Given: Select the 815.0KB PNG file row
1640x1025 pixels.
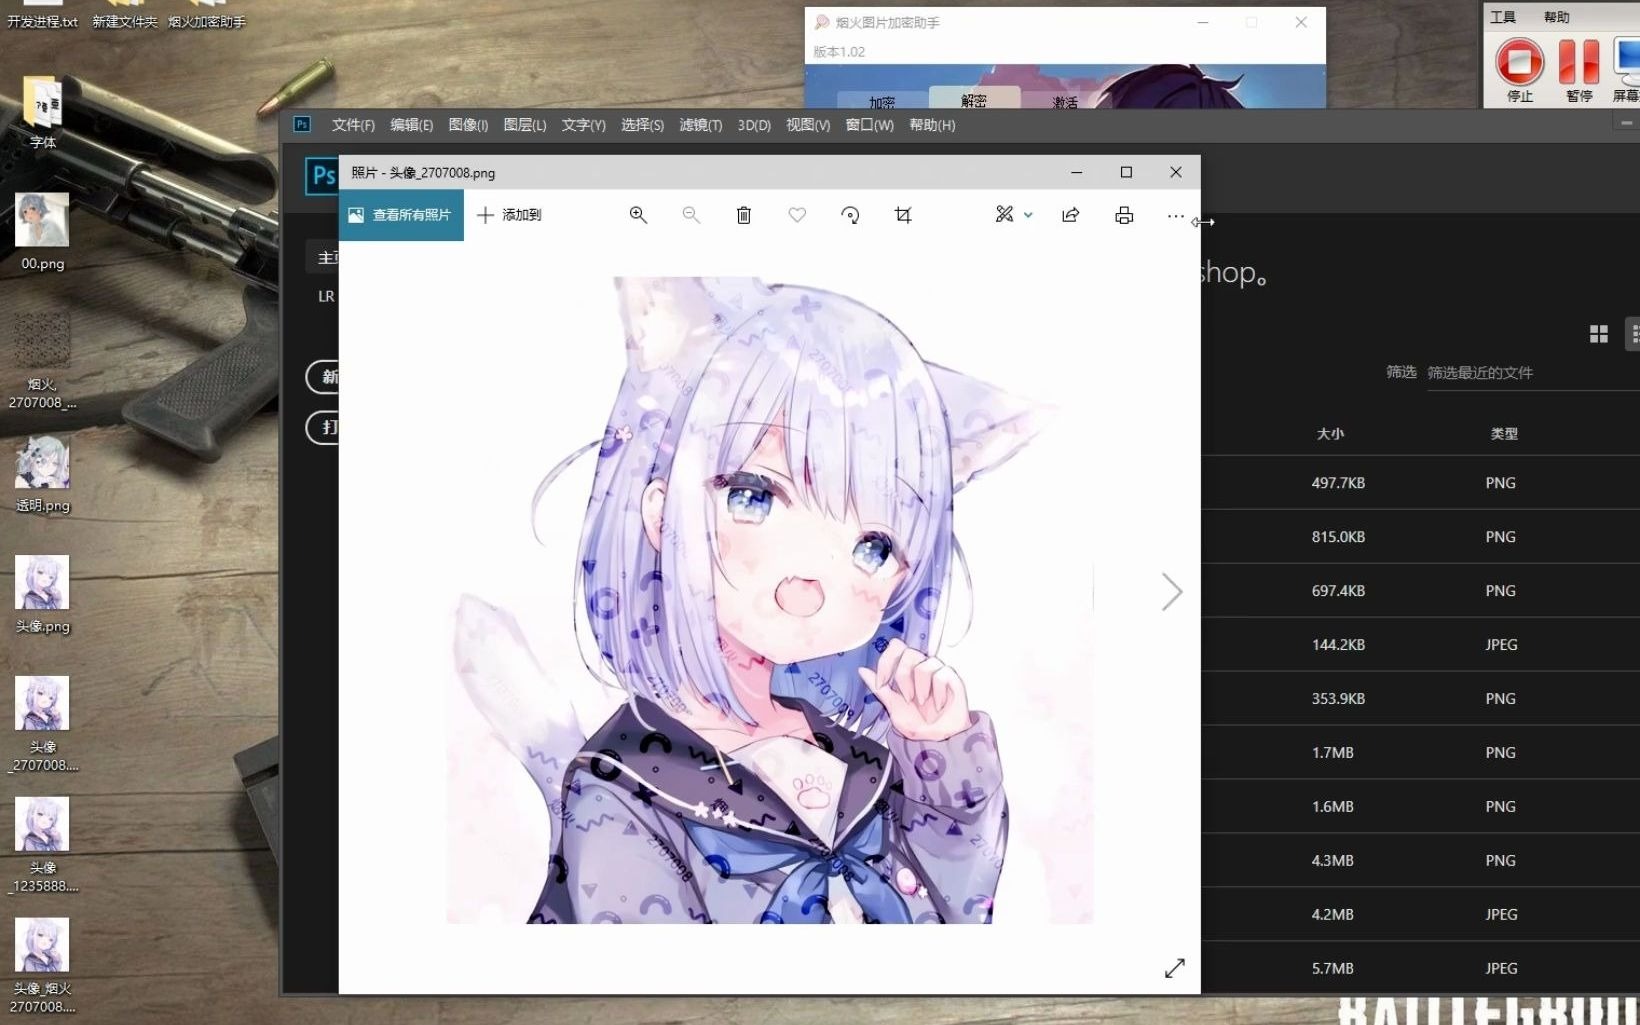Looking at the screenshot, I should click(x=1420, y=537).
